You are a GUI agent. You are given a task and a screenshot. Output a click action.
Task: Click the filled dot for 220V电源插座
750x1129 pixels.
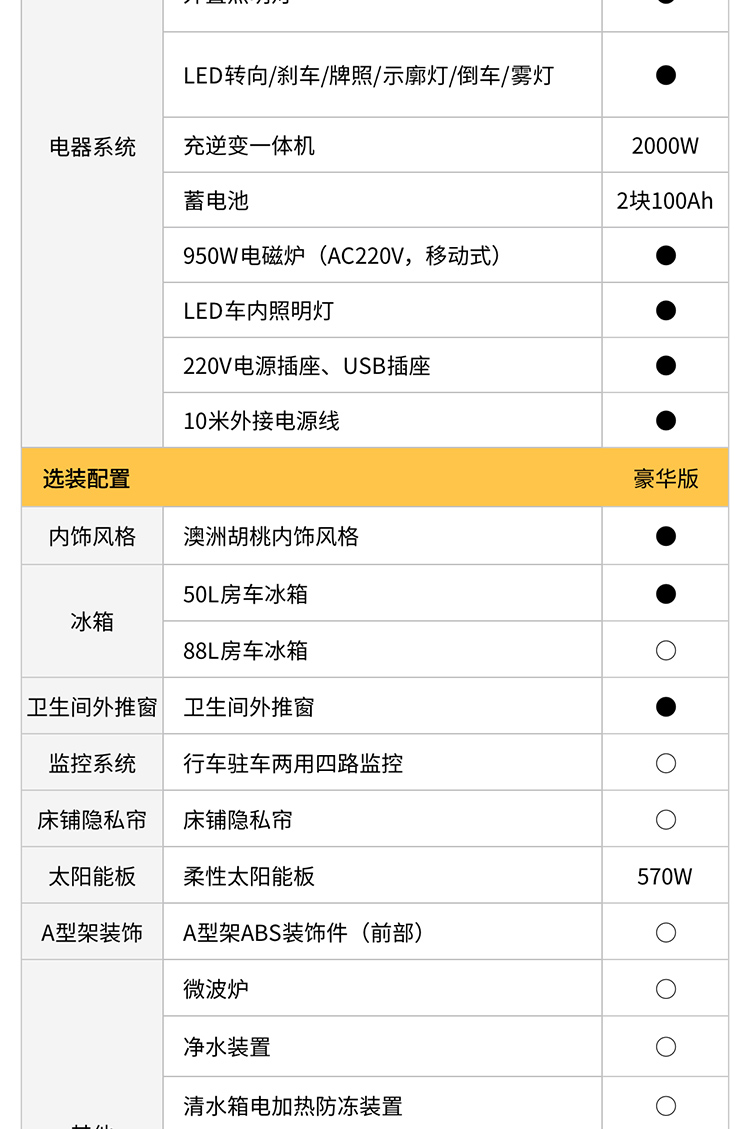pos(666,366)
